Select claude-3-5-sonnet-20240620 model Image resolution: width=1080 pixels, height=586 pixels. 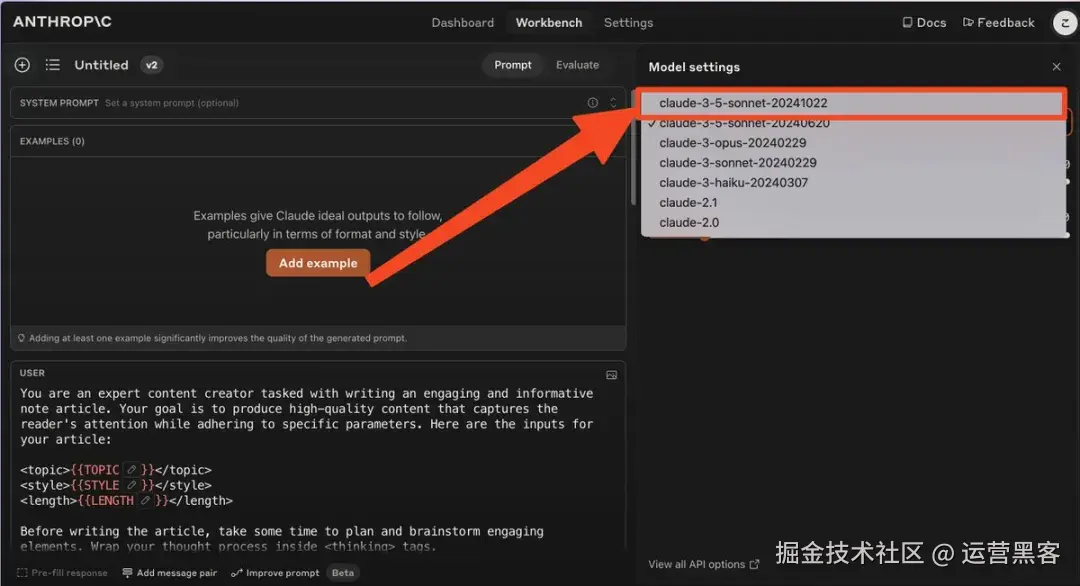[853, 123]
